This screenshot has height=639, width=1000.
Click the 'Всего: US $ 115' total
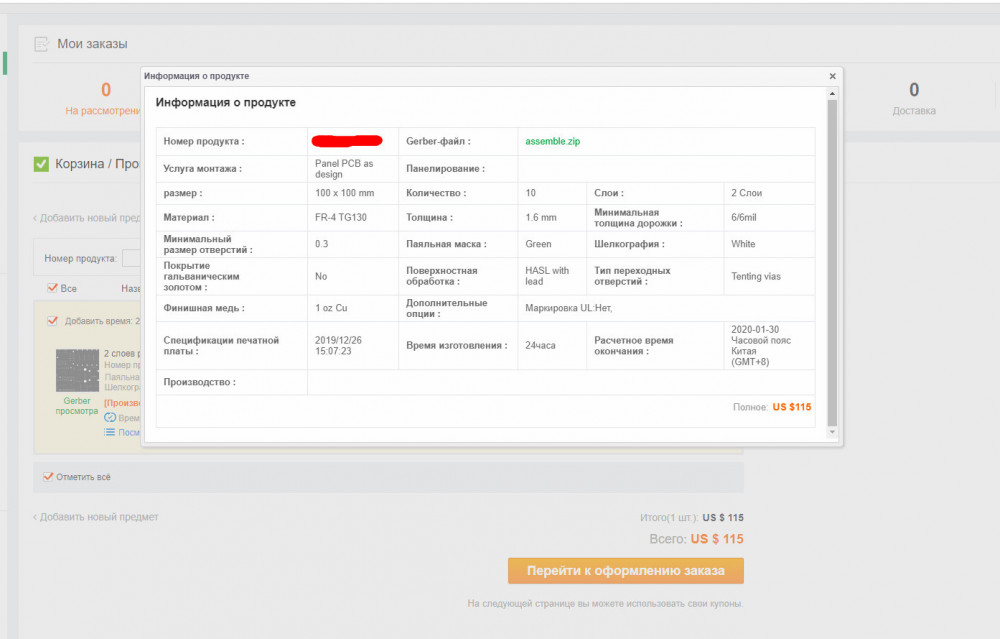696,539
